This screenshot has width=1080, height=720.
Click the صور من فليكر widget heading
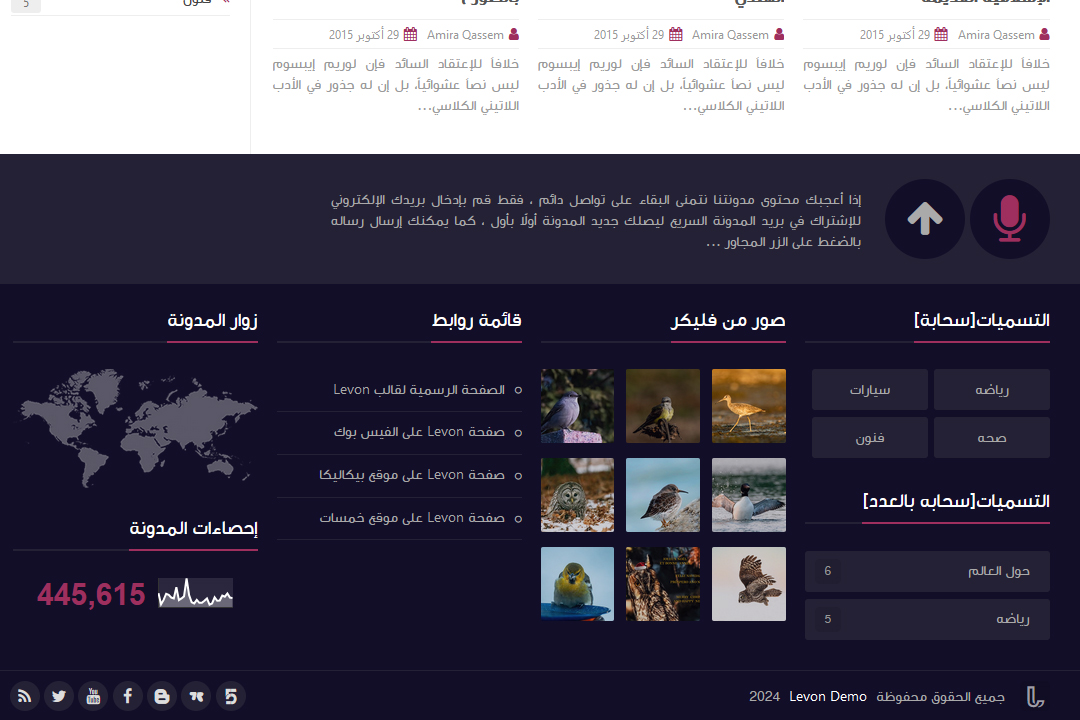(x=728, y=320)
